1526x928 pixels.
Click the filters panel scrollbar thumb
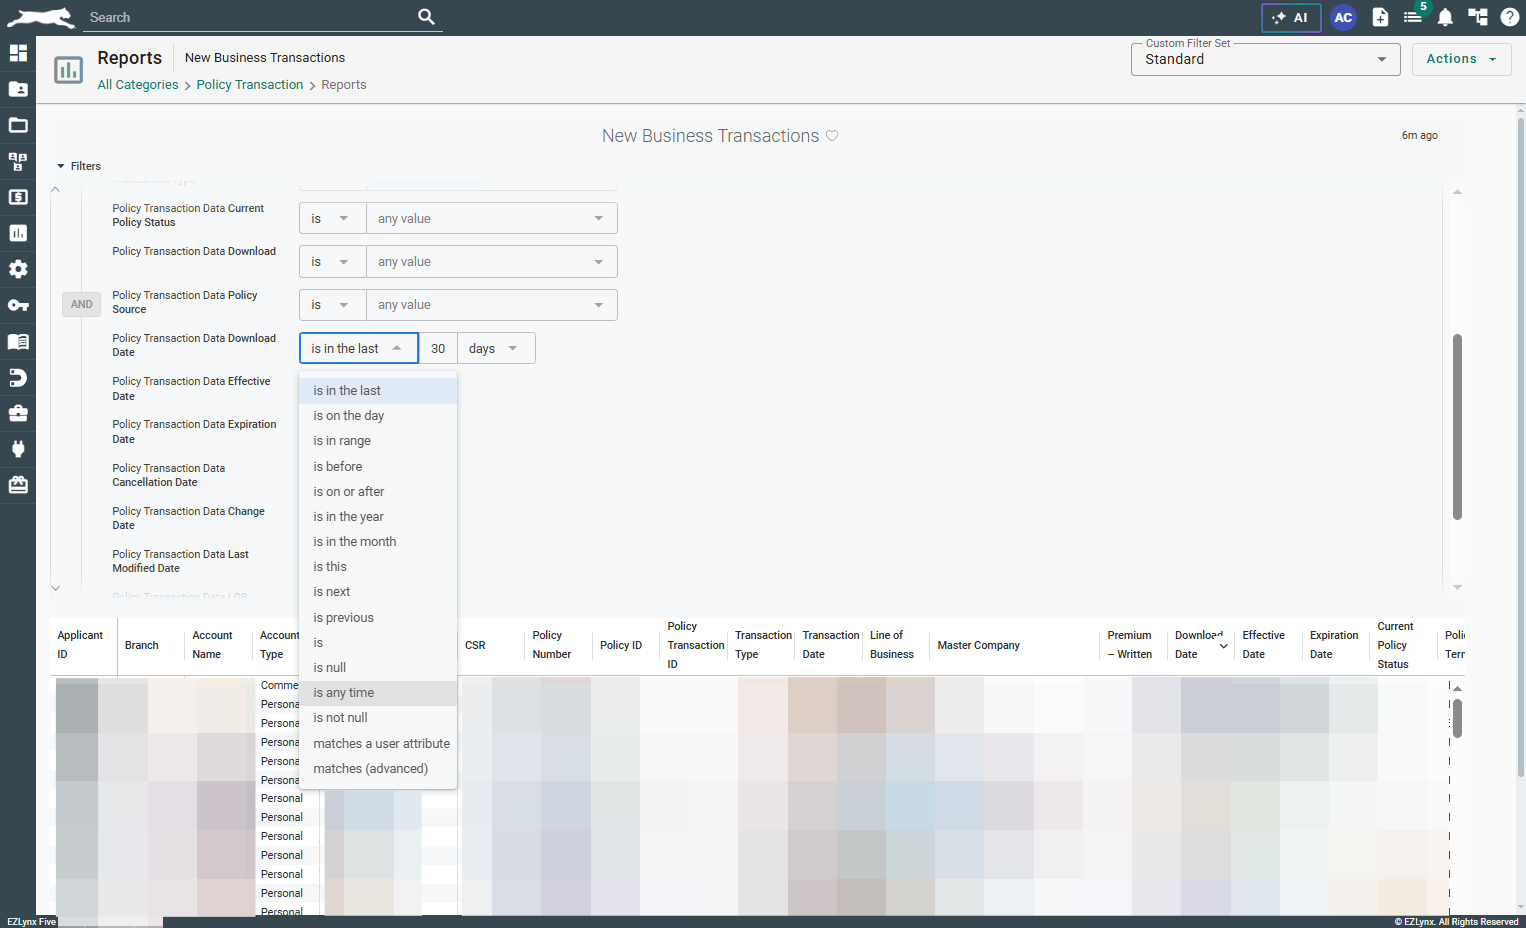1457,427
